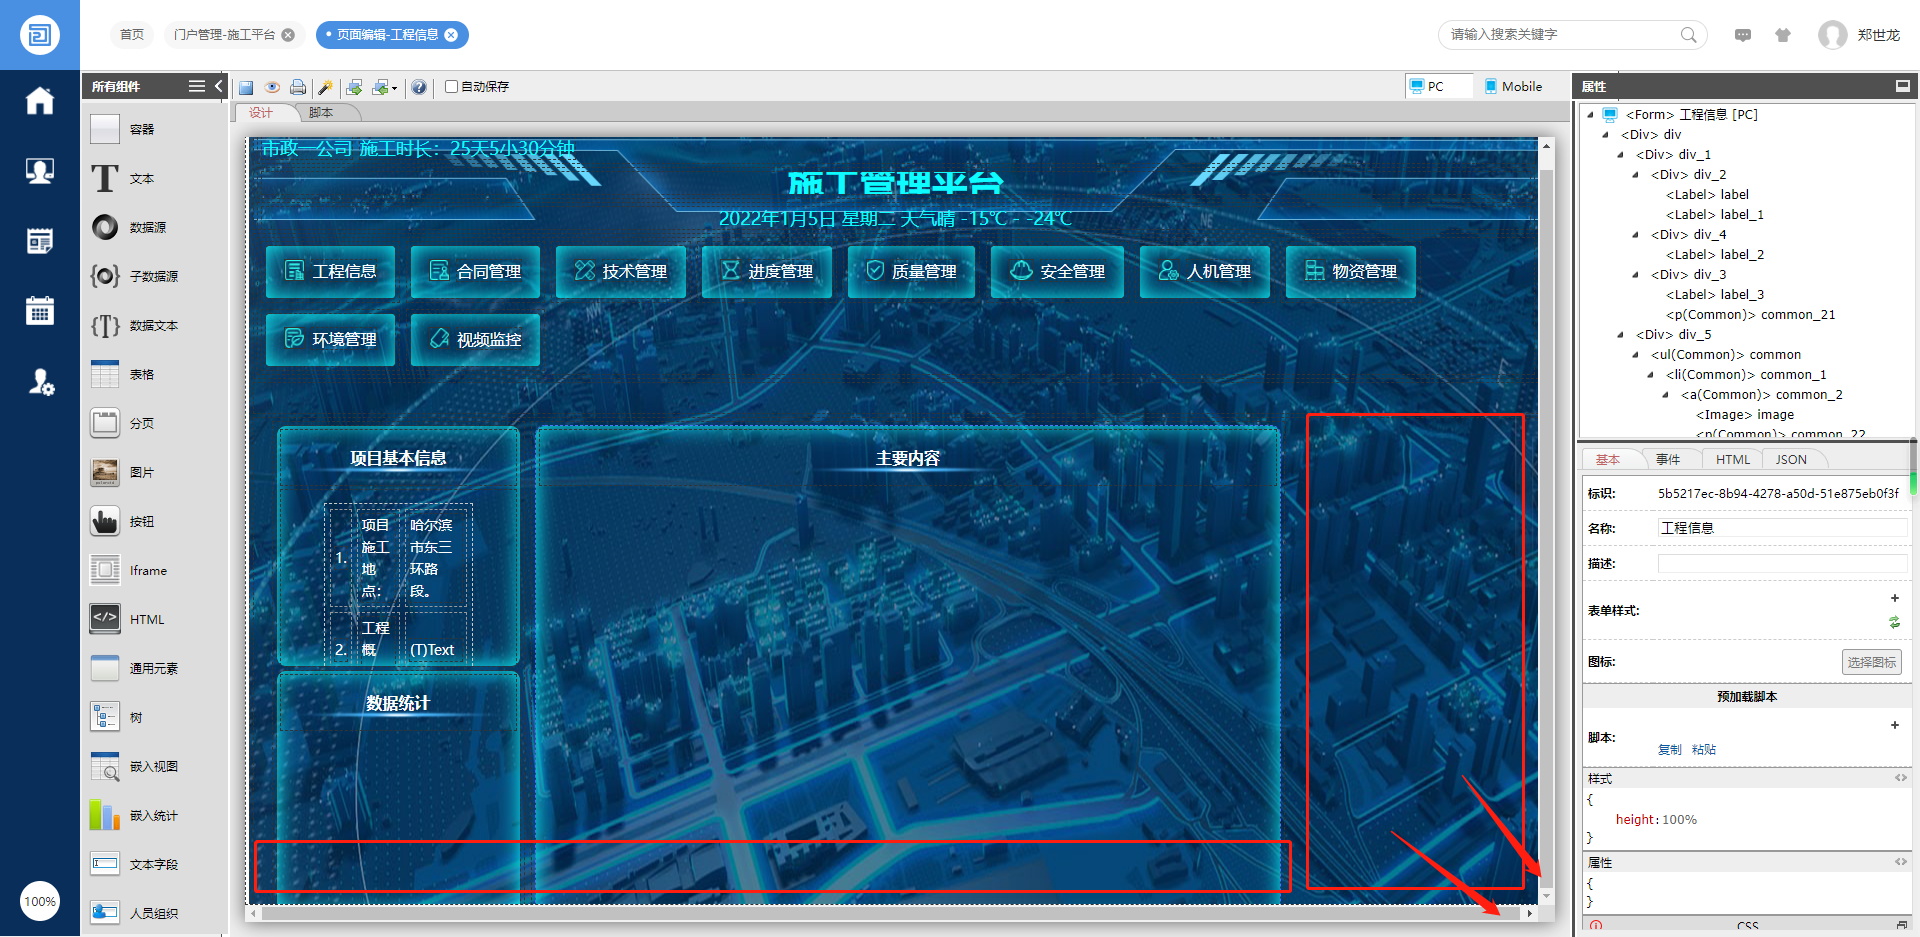The width and height of the screenshot is (1920, 937).
Task: Switch to Mobile view mode
Action: point(1513,87)
